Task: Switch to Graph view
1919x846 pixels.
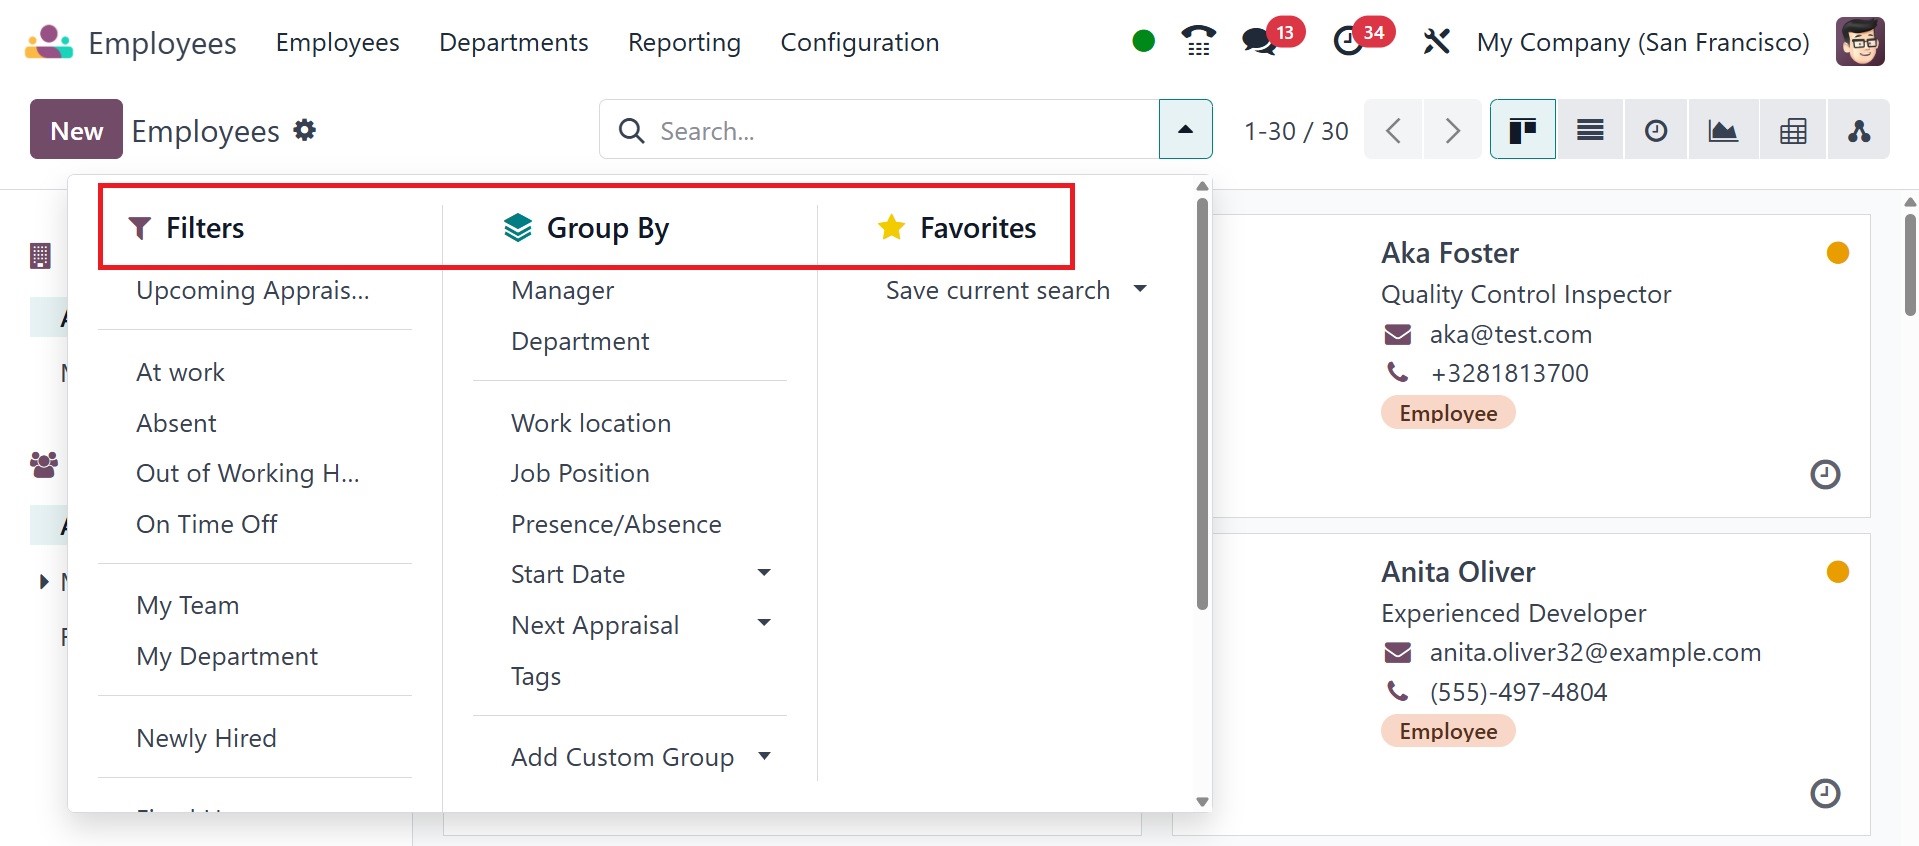Action: (x=1722, y=130)
